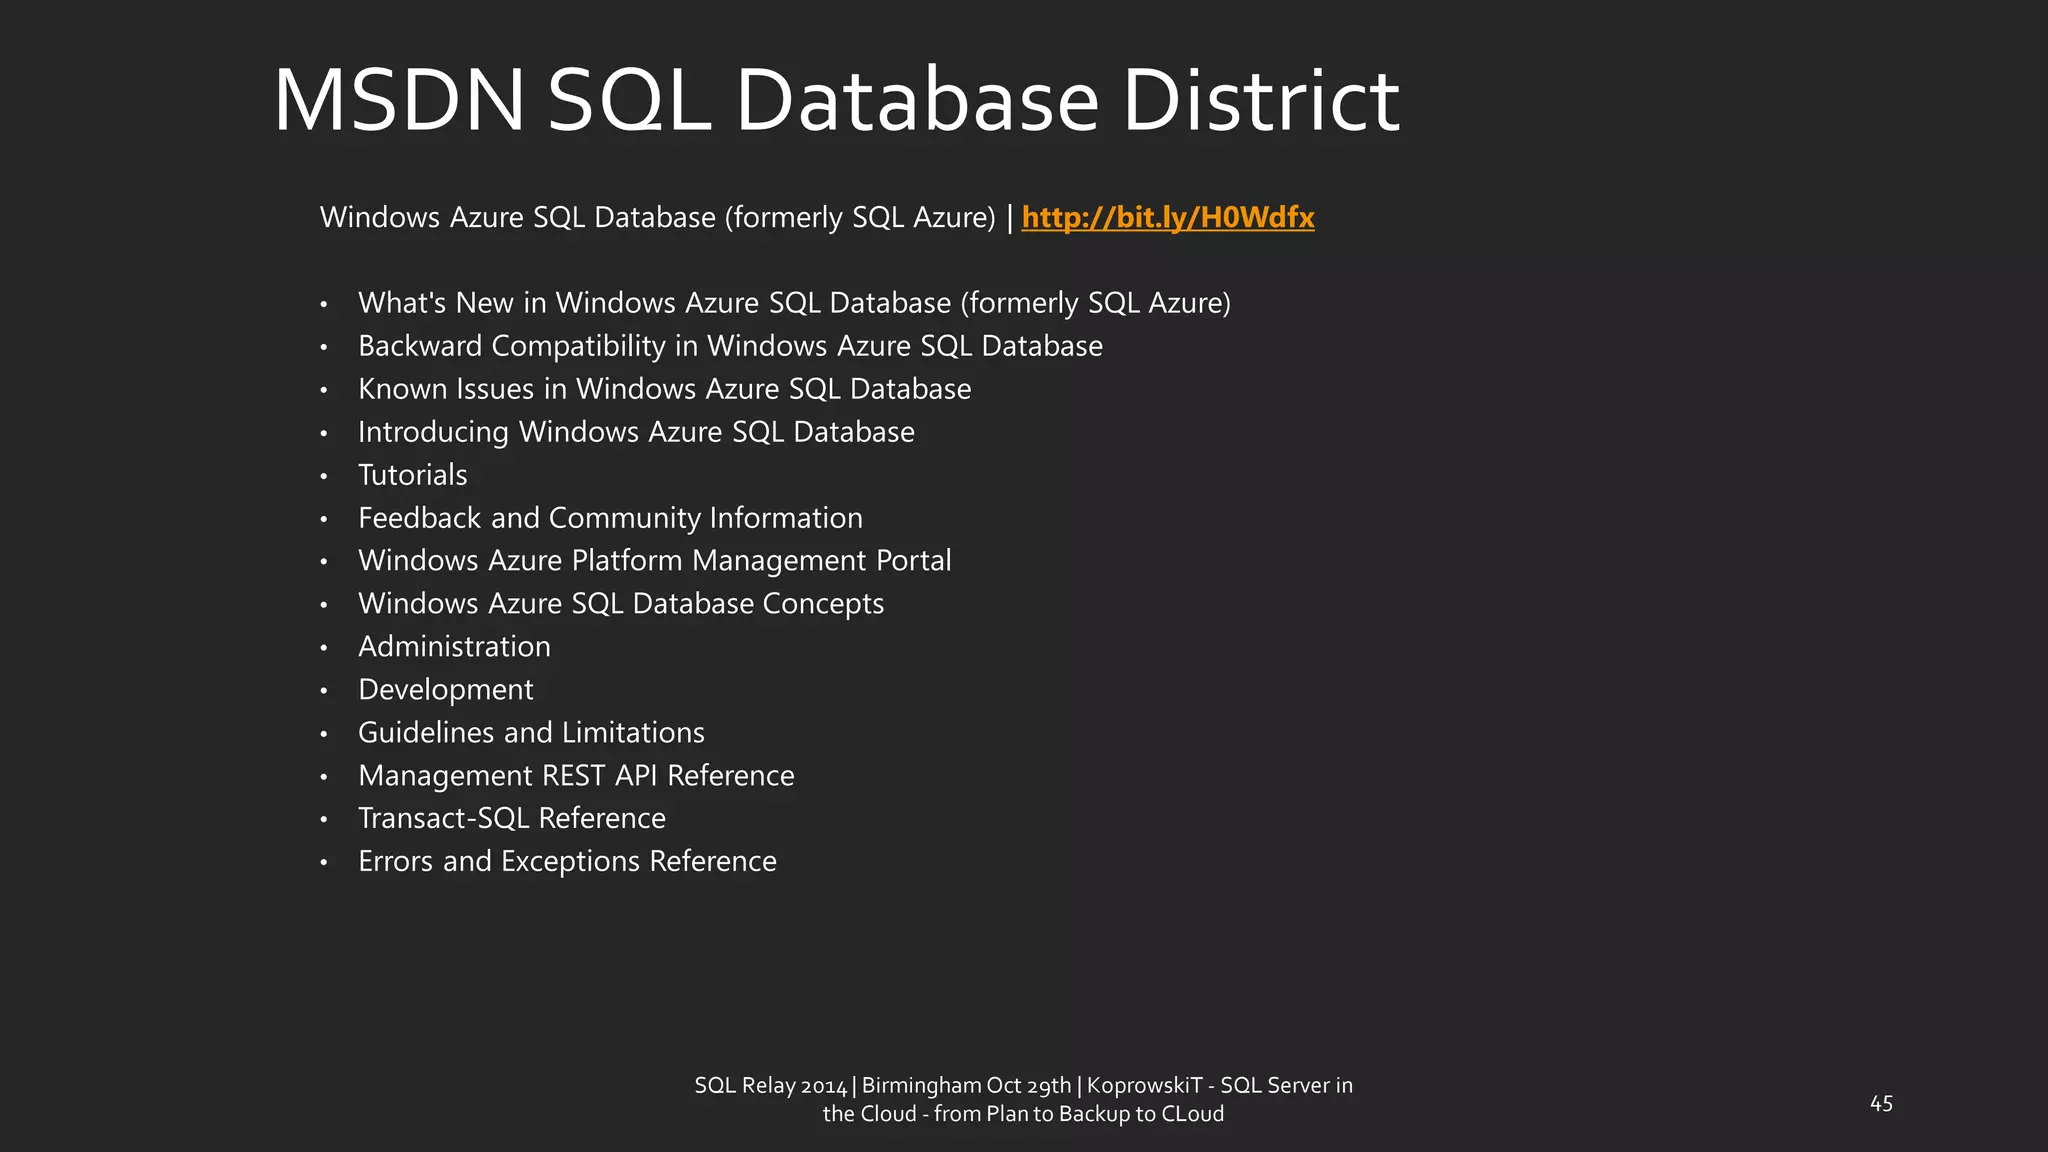
Task: Click the Guidelines and Limitations bullet
Action: [x=532, y=733]
